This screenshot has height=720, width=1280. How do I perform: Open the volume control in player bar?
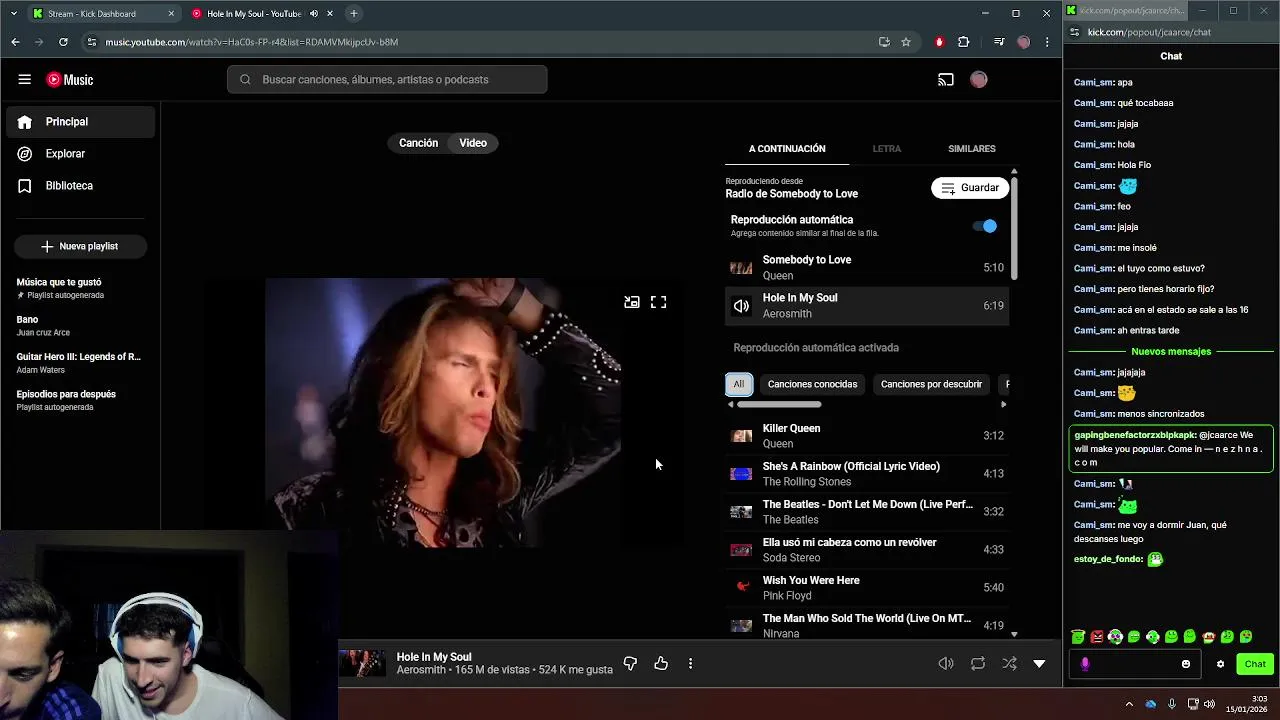coord(945,663)
